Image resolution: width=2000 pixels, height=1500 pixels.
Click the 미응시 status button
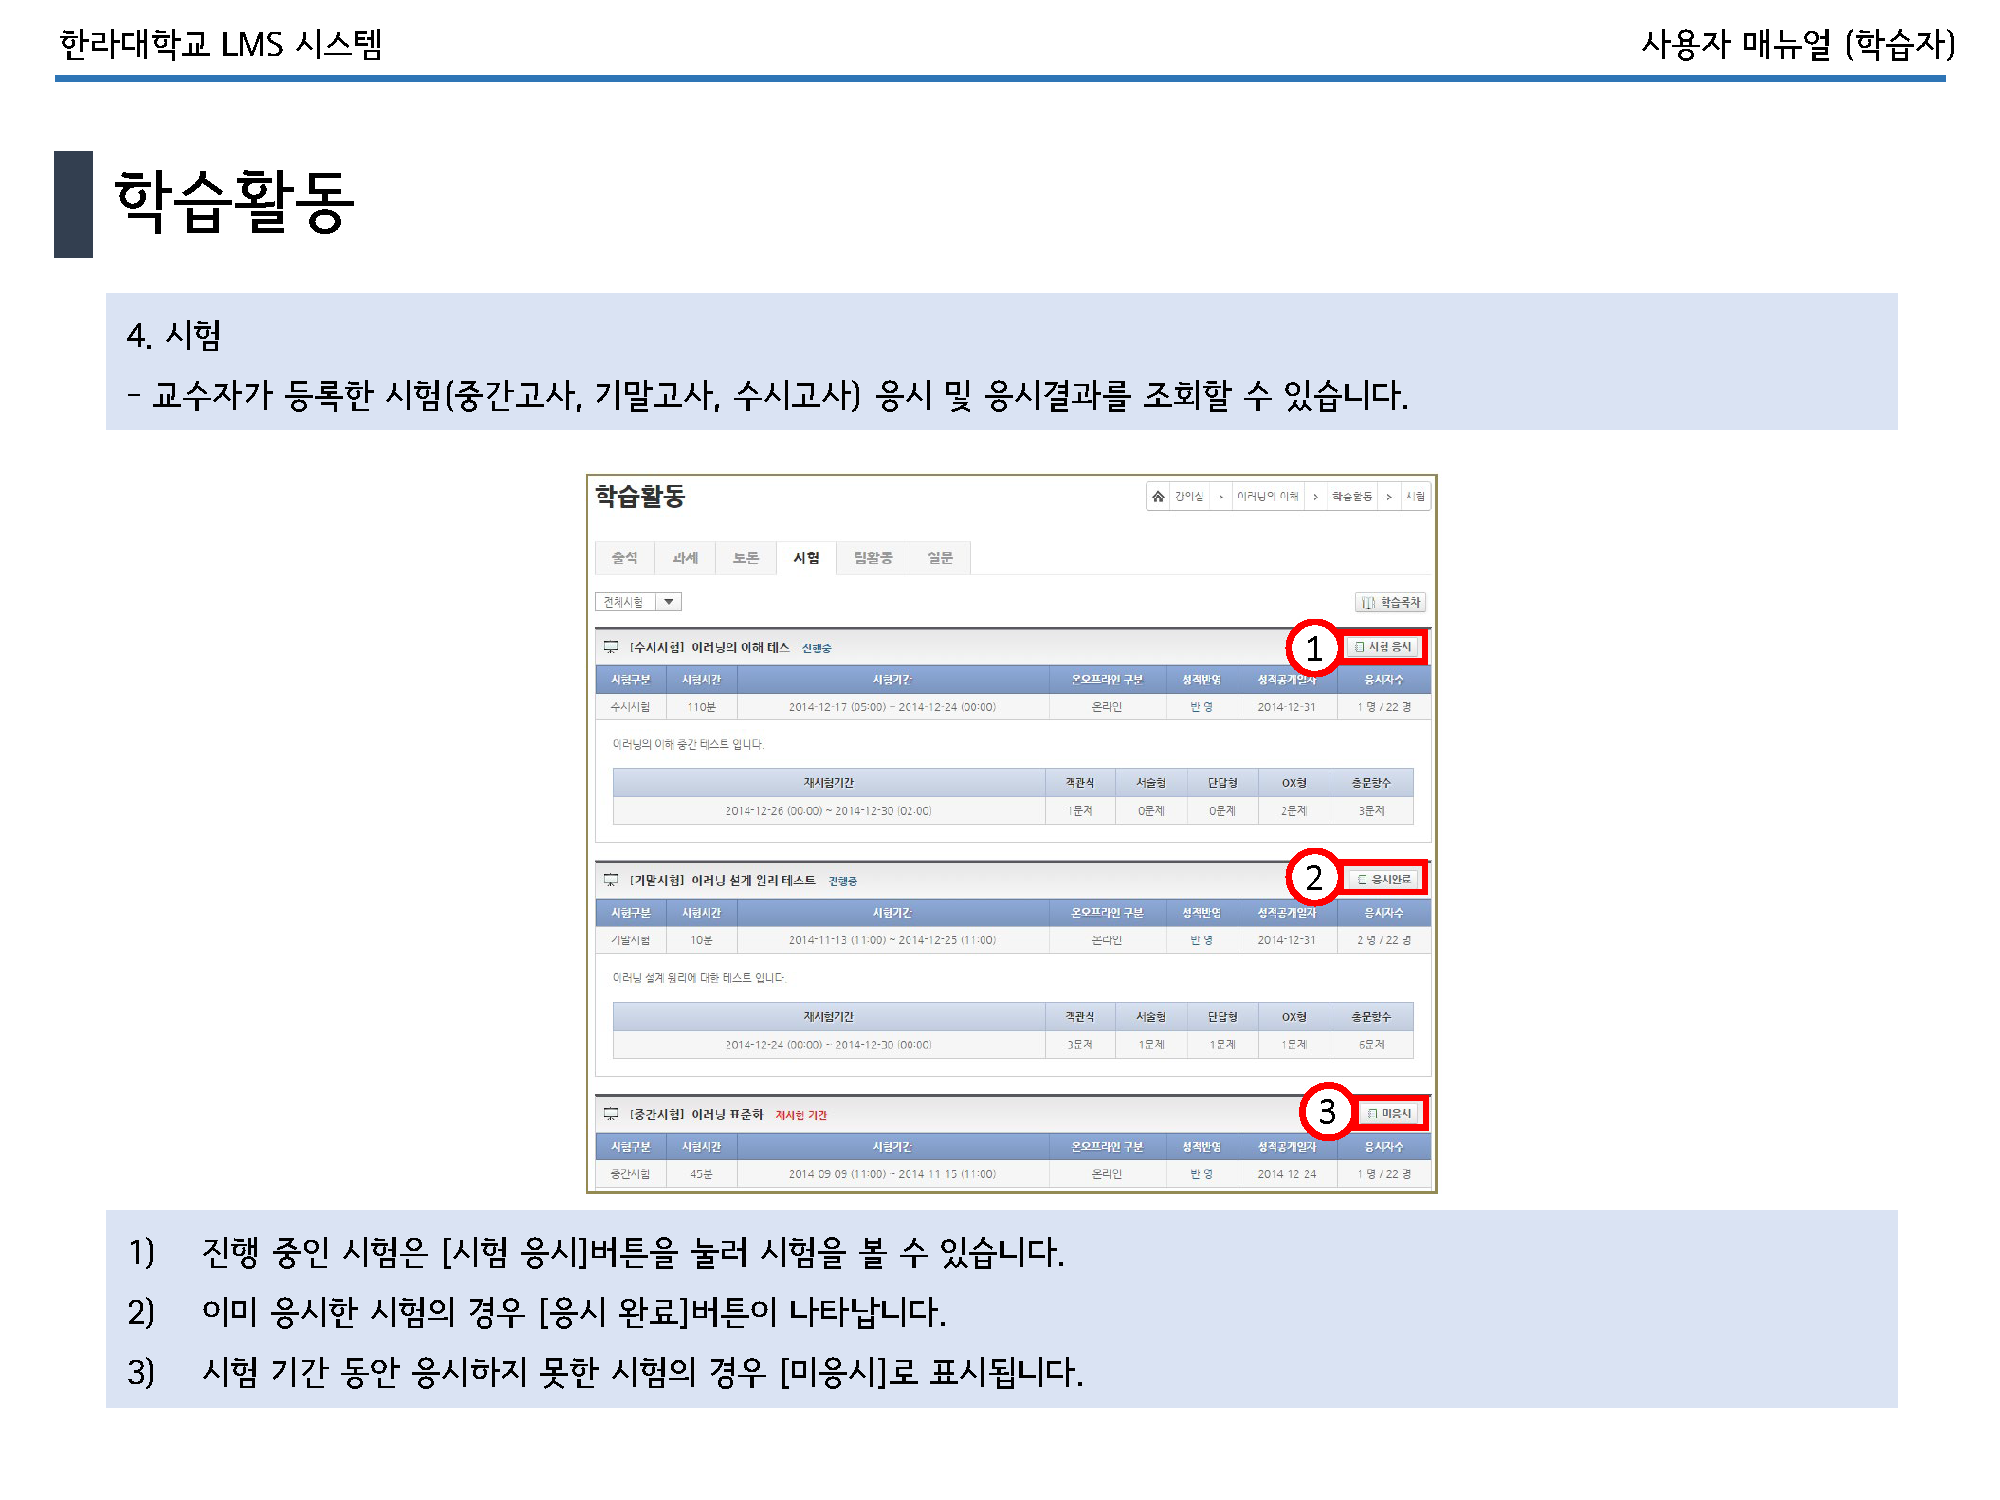pos(1389,1113)
